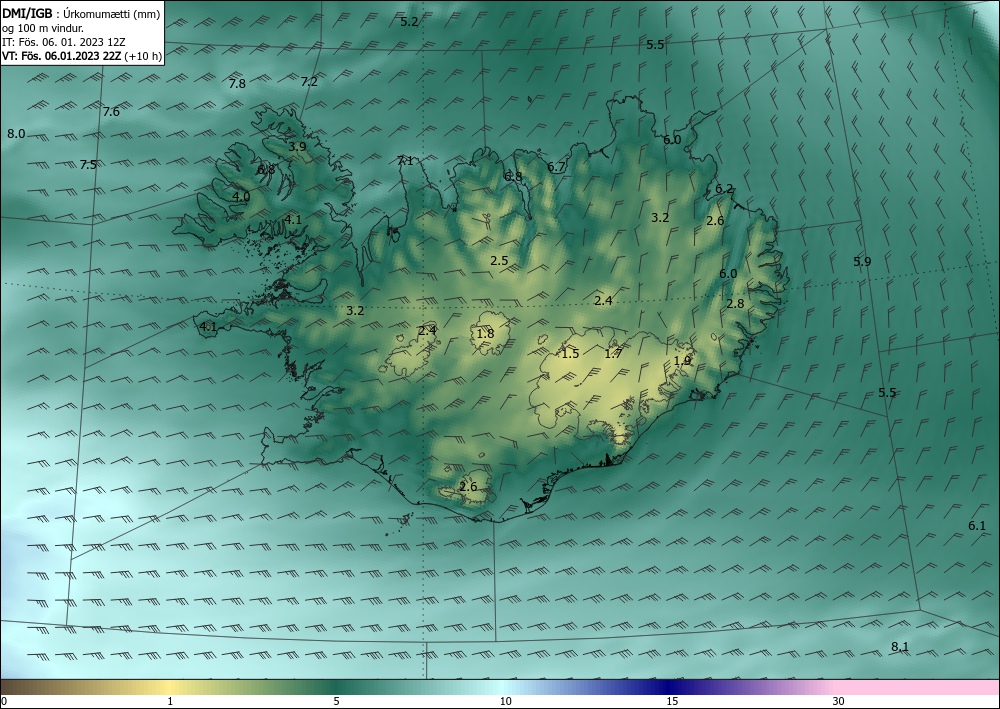Select the subtitle "og 100 m vindur."
Viewport: 1000px width, 709px height.
pos(43,27)
